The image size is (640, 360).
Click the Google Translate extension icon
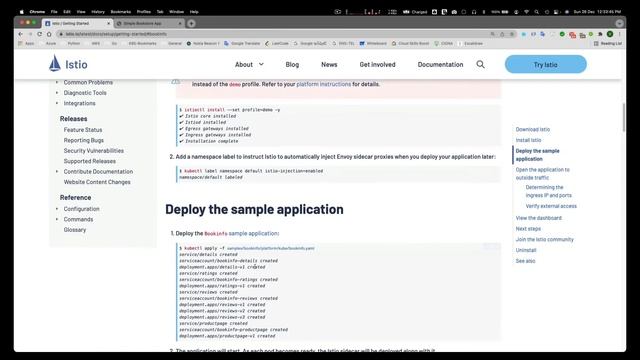pos(542,34)
